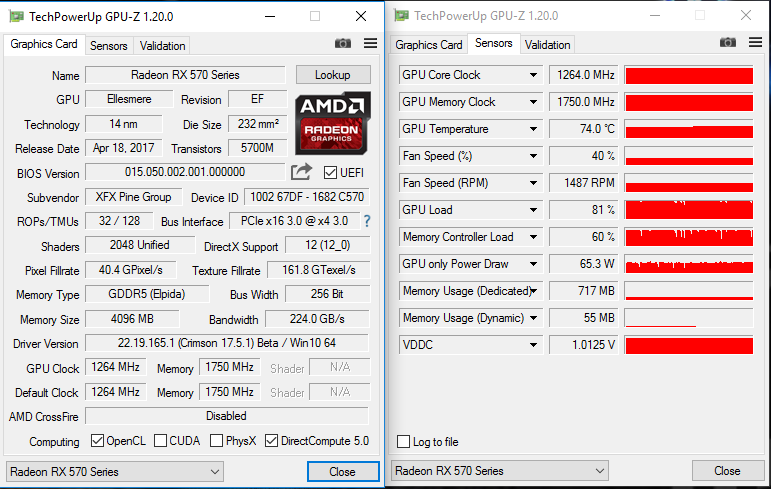Click the screenshot camera icon in Sensors window
The width and height of the screenshot is (771, 489).
[x=728, y=43]
